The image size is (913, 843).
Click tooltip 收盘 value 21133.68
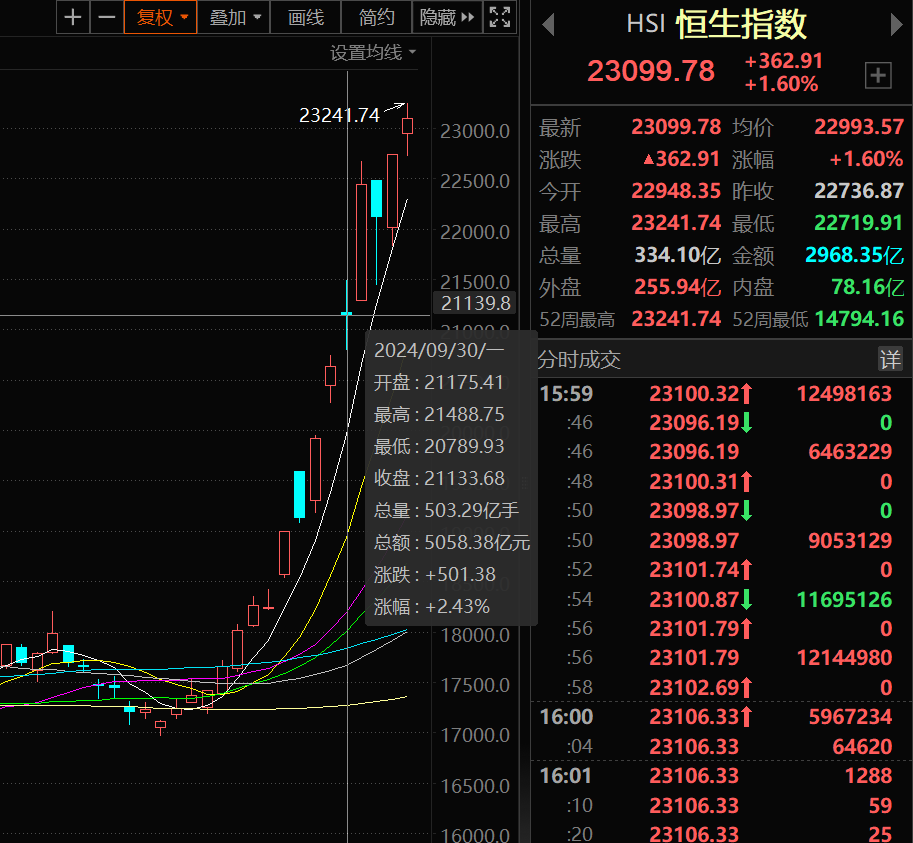(x=464, y=479)
